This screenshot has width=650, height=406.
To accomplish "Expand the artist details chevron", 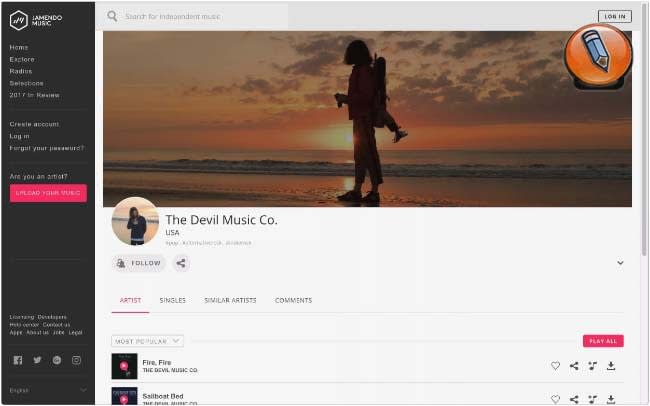I will tap(620, 263).
